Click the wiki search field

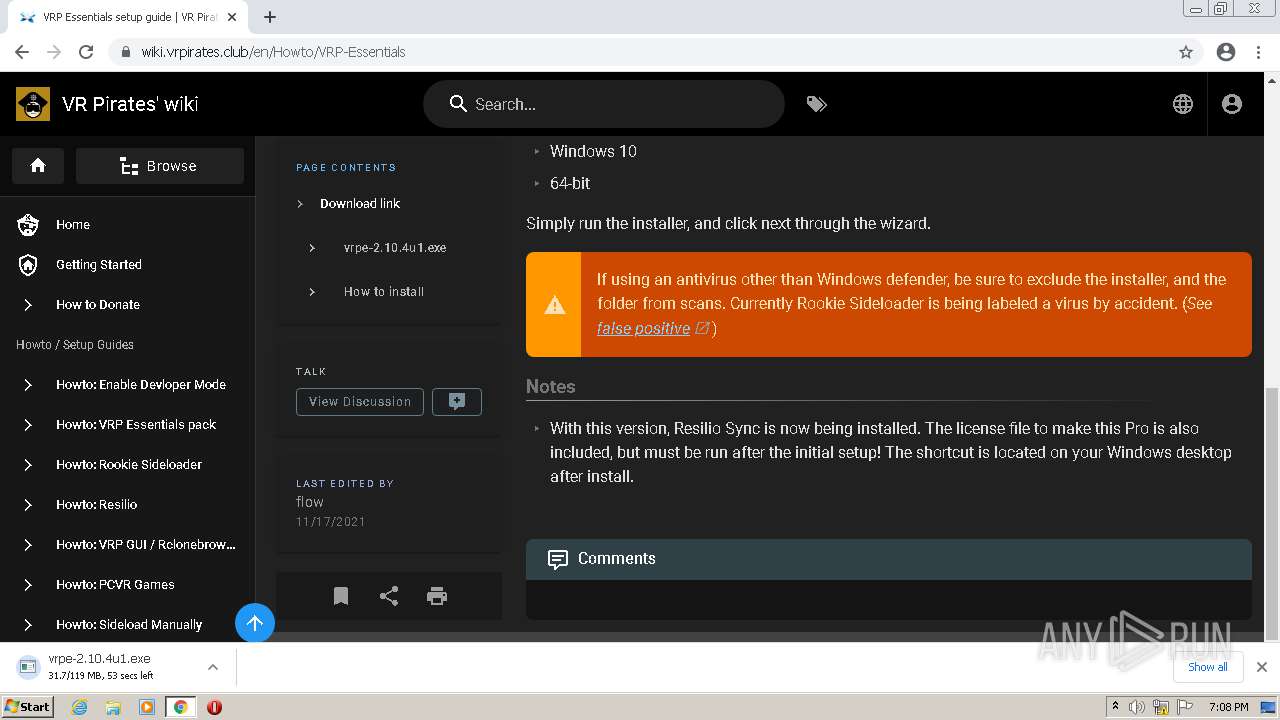click(604, 104)
